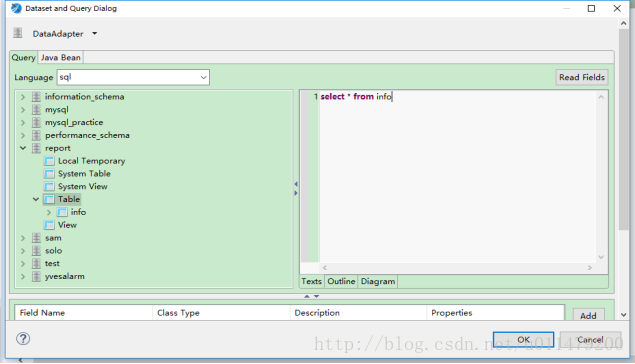Expand the sam schema node
Viewport: 635px width, 364px height.
tap(23, 238)
